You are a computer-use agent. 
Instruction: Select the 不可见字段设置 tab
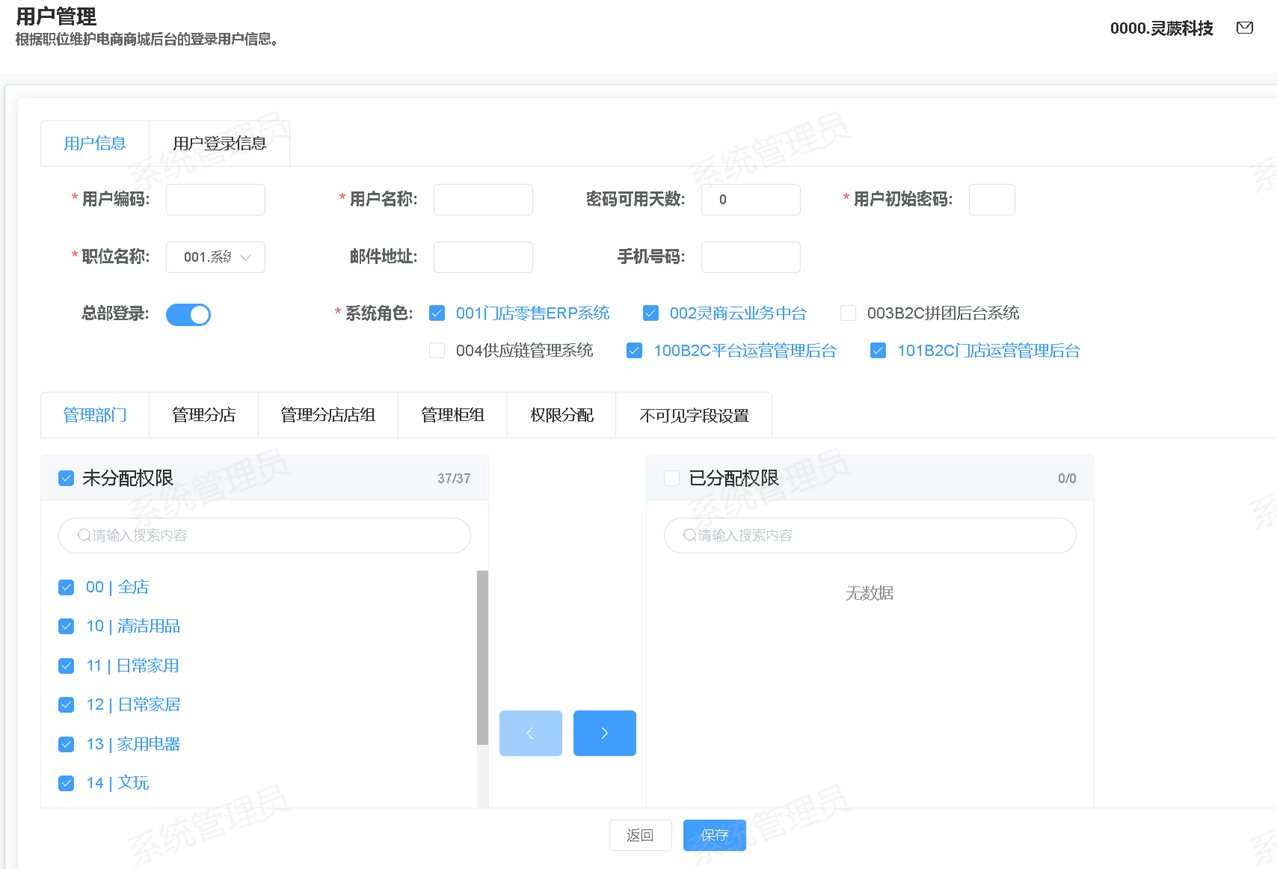click(x=694, y=415)
